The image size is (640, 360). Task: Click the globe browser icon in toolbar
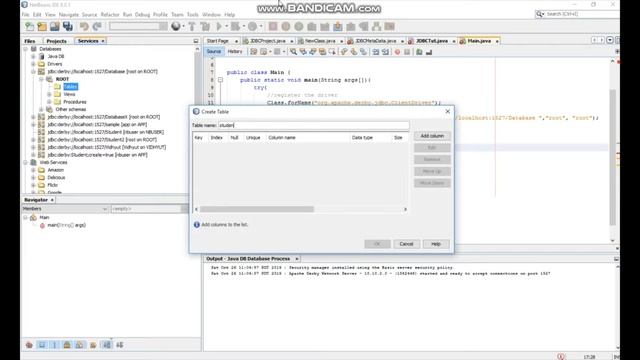click(x=176, y=27)
